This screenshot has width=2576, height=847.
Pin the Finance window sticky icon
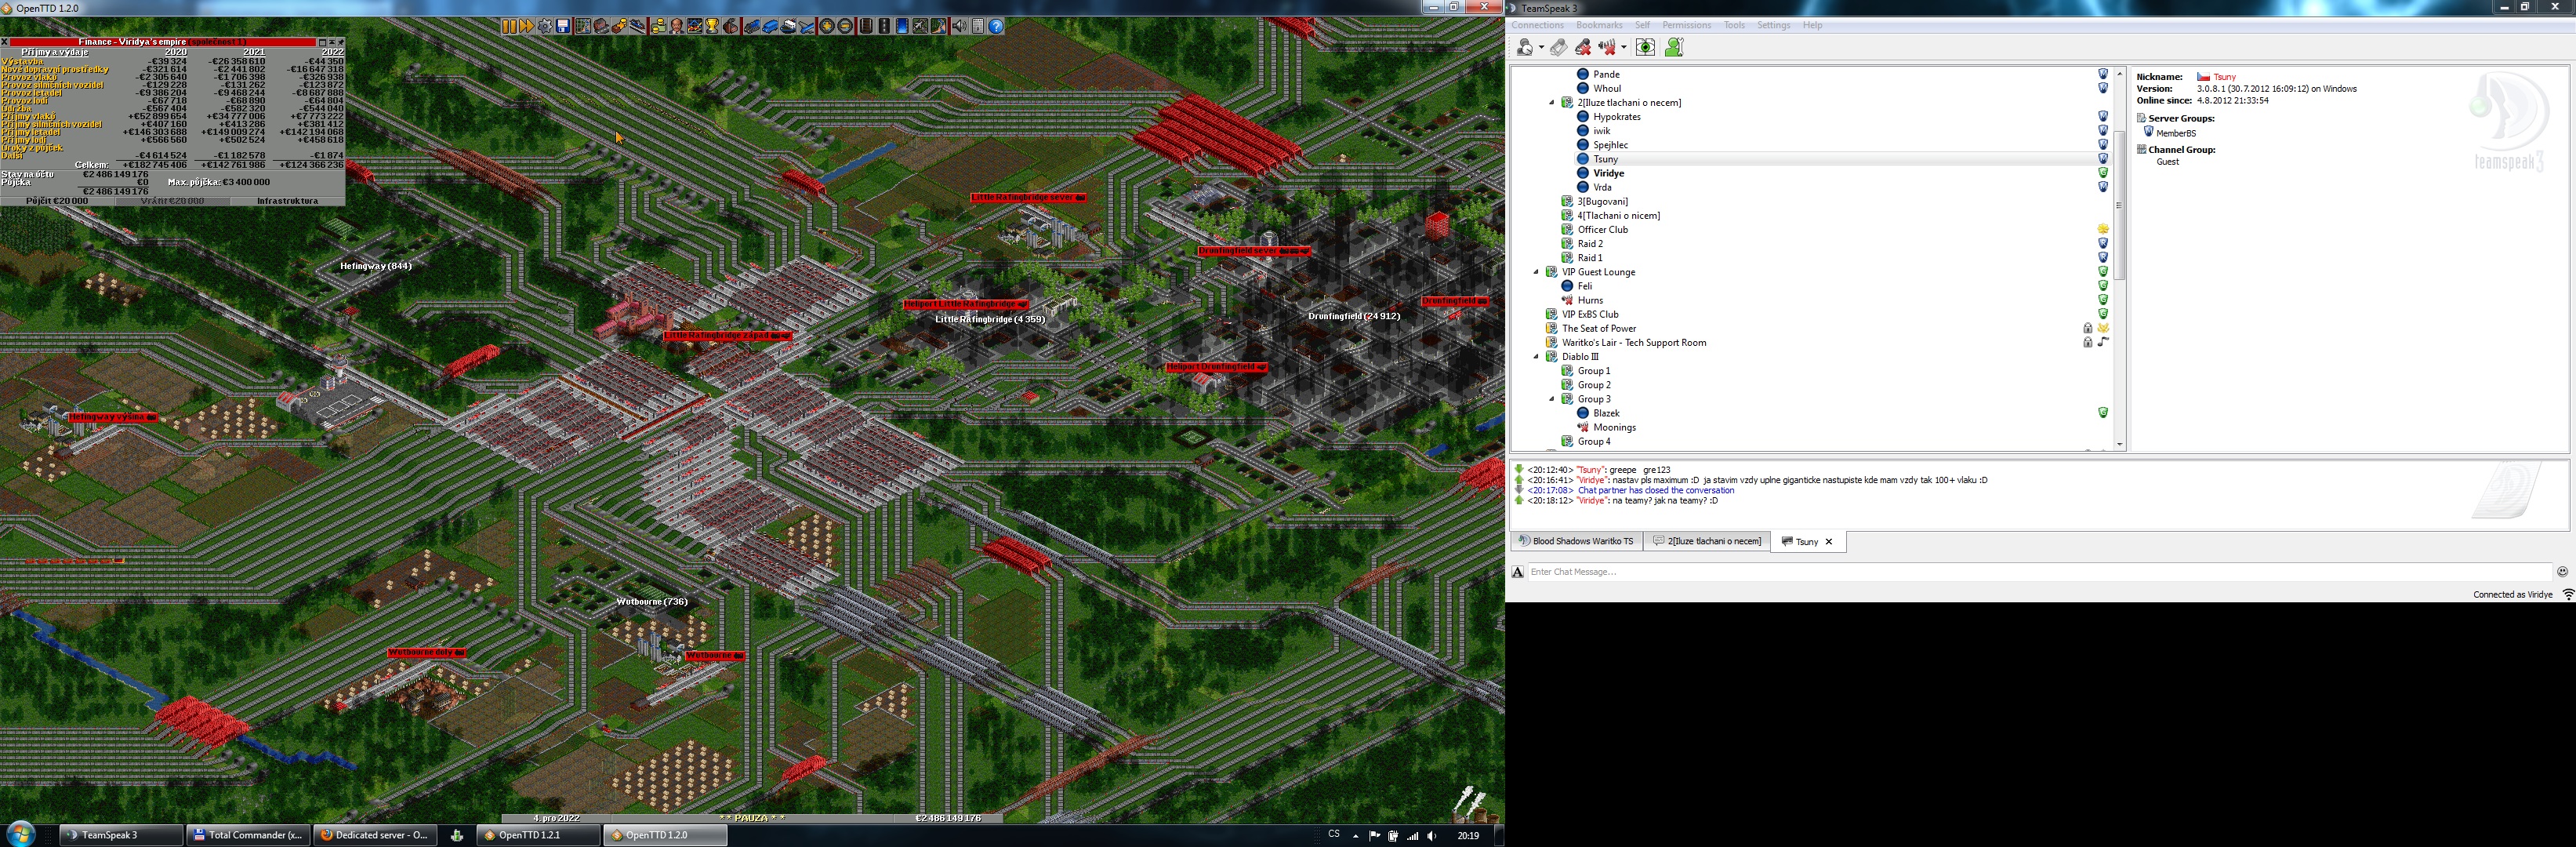point(341,43)
